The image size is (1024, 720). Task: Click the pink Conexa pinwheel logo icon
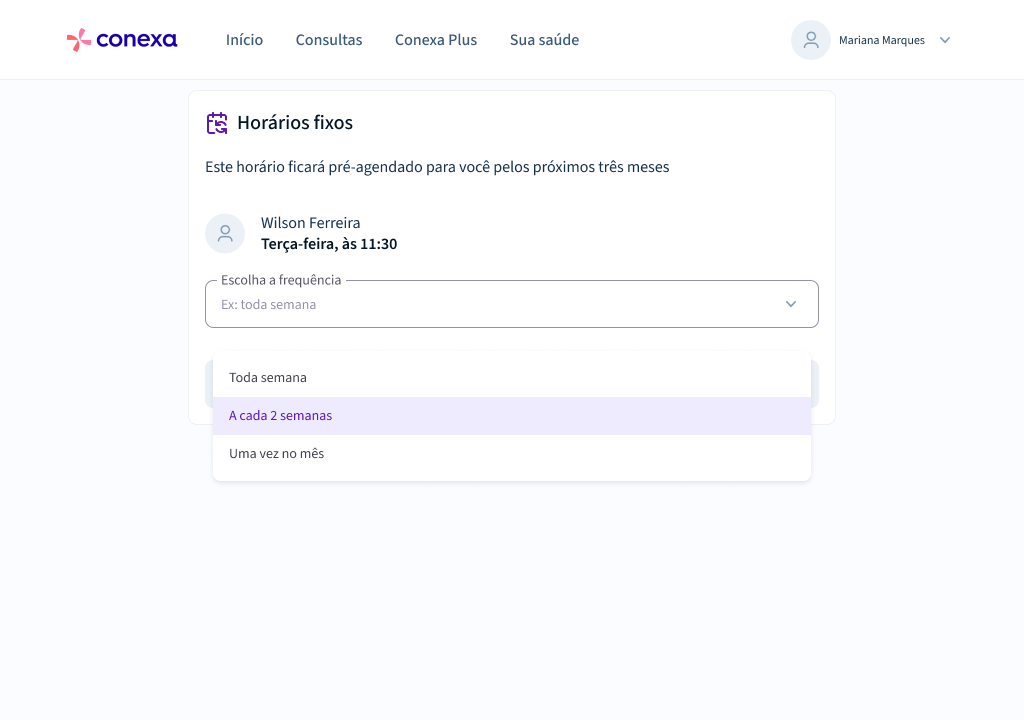tap(78, 40)
